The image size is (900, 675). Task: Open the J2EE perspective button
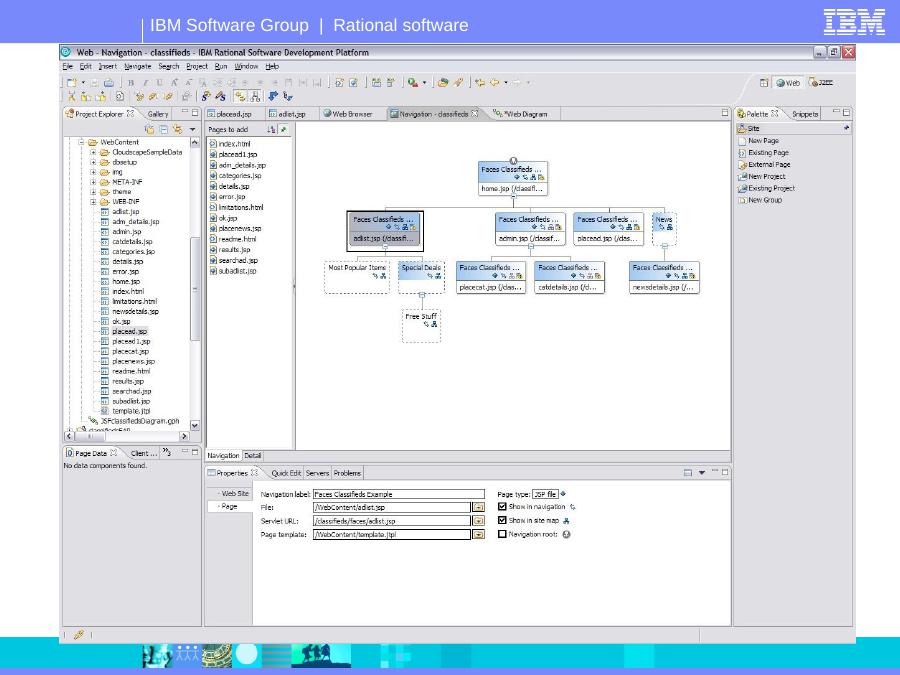pos(821,83)
